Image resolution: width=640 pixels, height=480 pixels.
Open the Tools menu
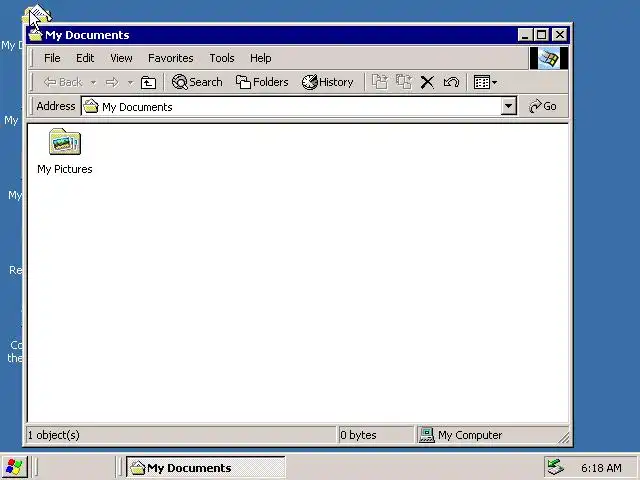(222, 58)
